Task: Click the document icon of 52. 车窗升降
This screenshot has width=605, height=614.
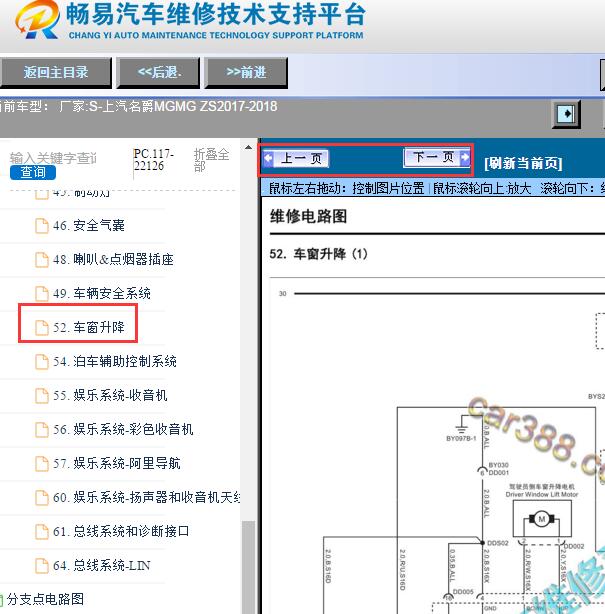Action: pyautogui.click(x=42, y=328)
